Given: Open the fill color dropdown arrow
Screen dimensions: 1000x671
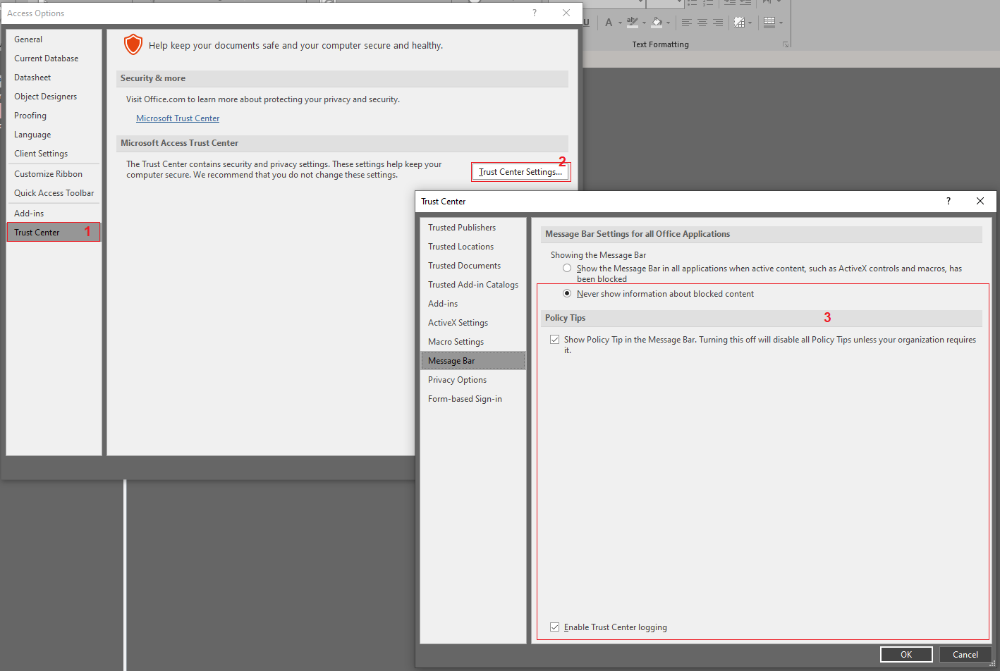Looking at the screenshot, I should (x=668, y=23).
